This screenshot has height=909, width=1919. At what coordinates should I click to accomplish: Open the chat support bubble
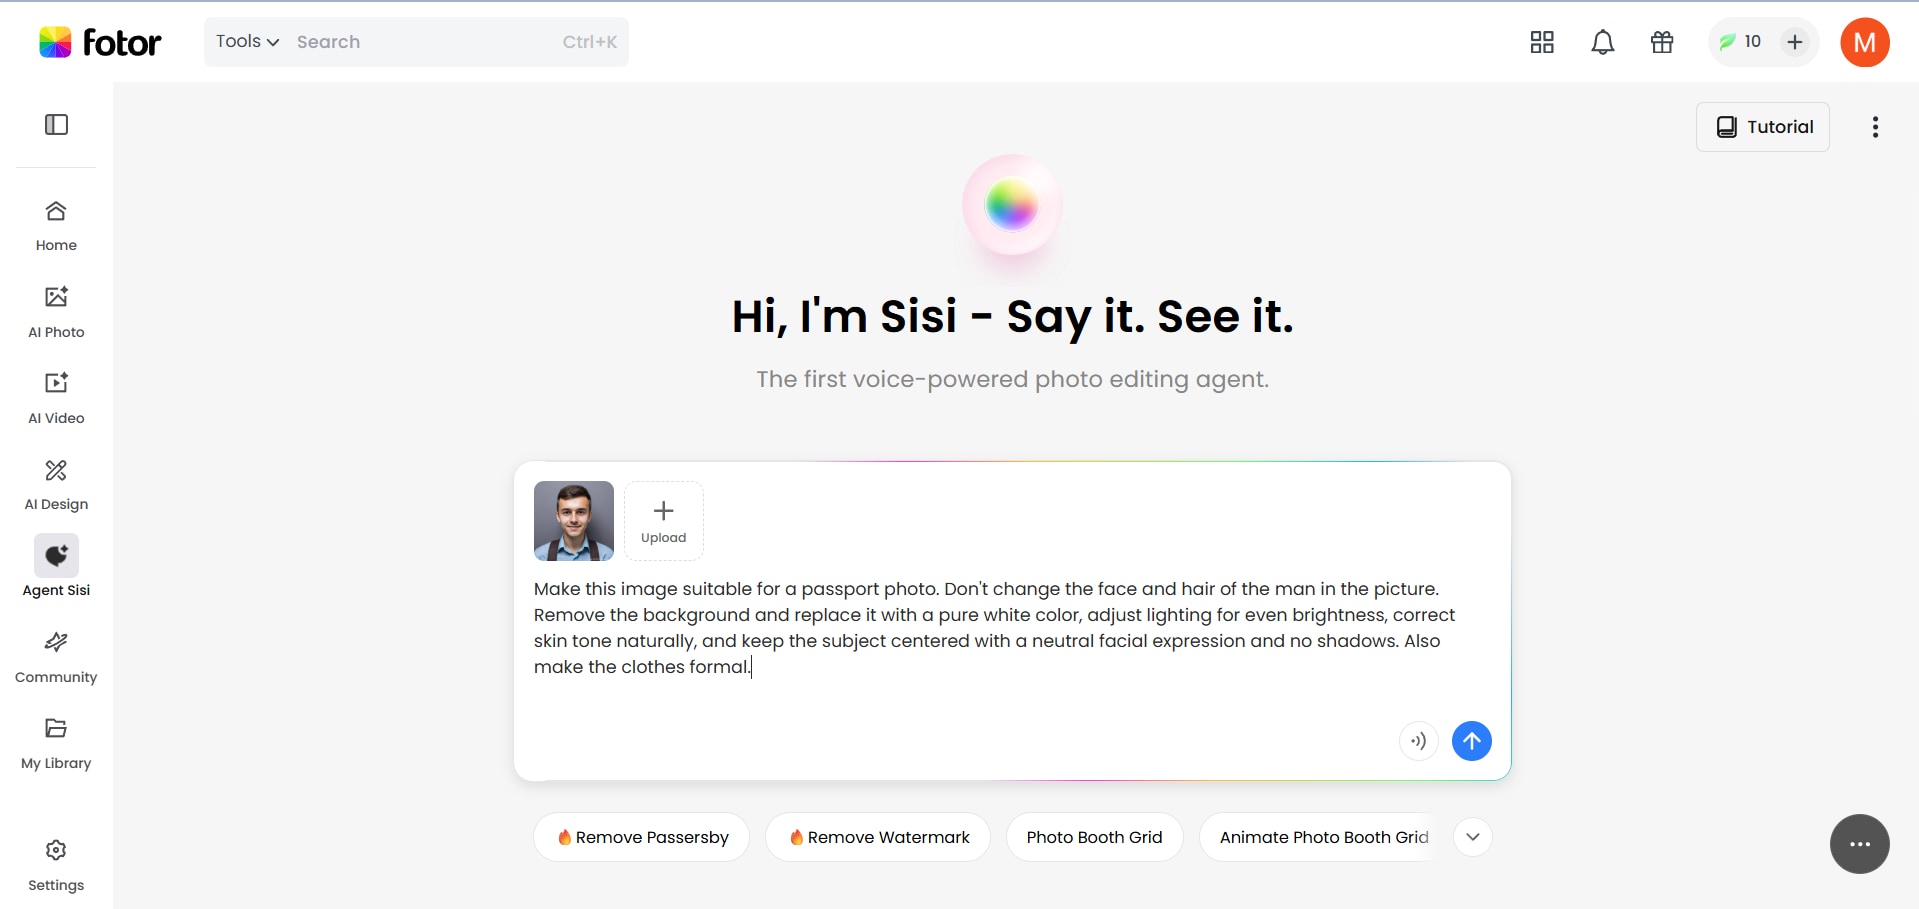[x=1859, y=844]
